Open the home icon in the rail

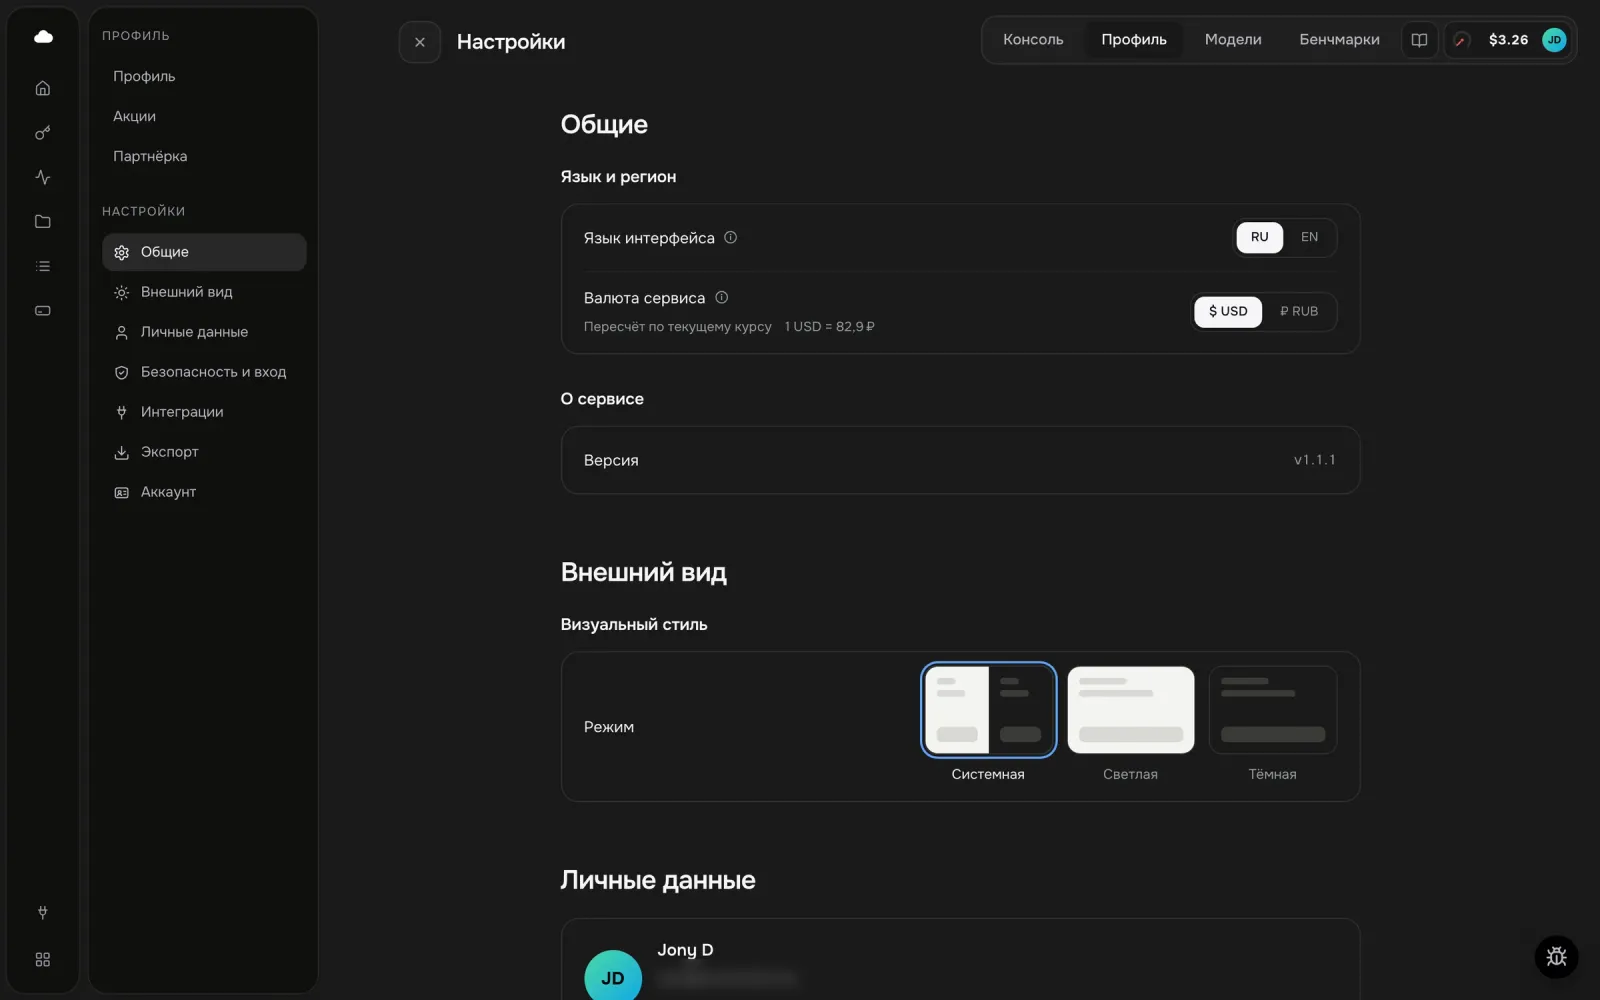coord(43,88)
